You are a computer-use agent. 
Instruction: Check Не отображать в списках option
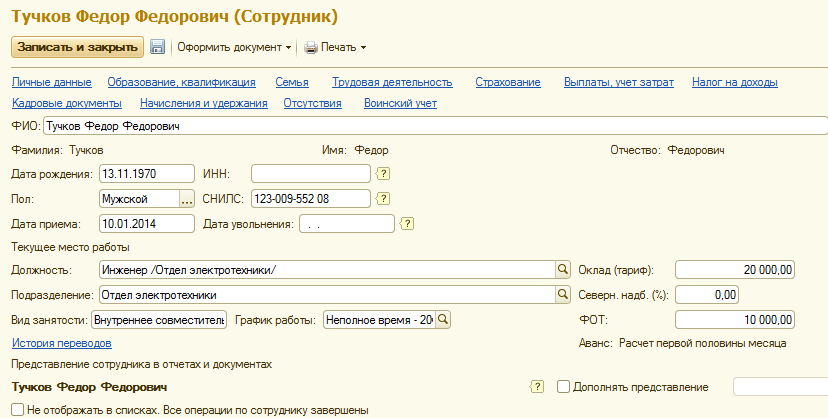pos(17,409)
